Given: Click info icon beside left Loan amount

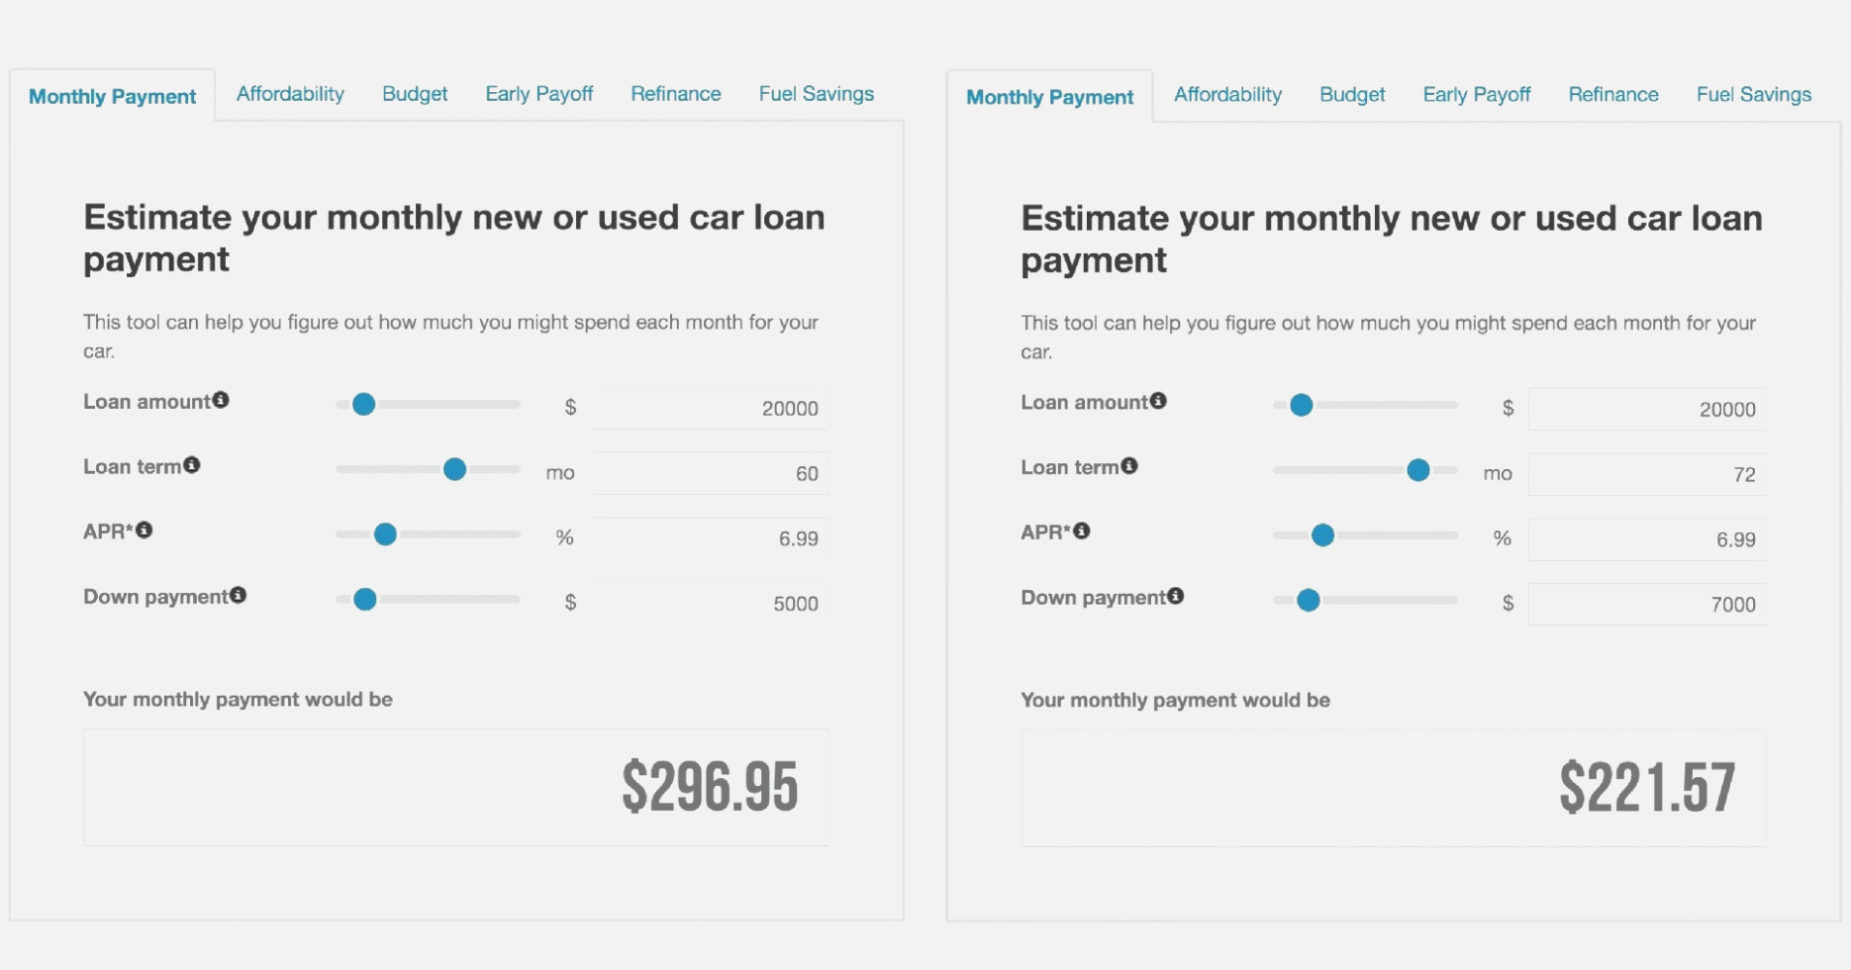Looking at the screenshot, I should (x=221, y=400).
